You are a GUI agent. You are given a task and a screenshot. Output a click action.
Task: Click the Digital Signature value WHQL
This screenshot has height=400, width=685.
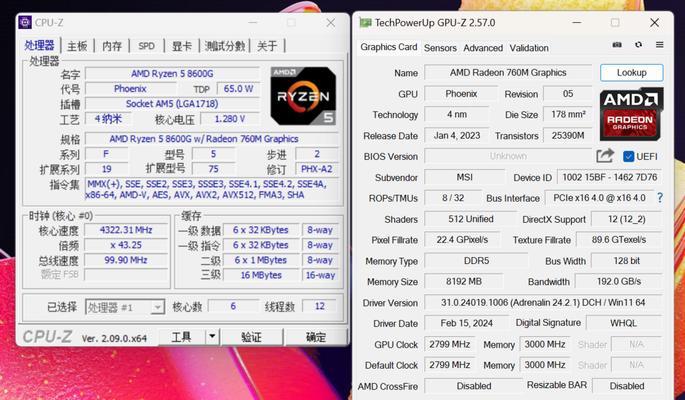pos(623,323)
